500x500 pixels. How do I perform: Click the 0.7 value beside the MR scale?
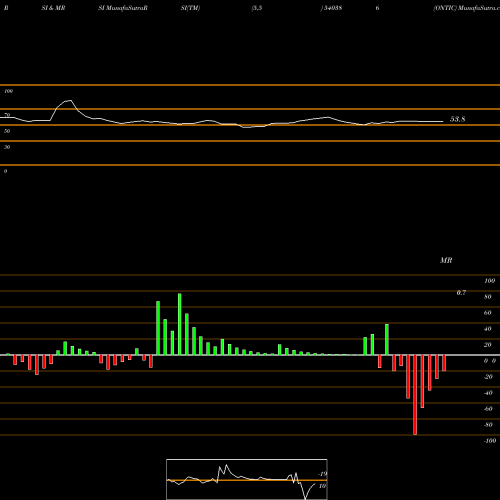(461, 293)
